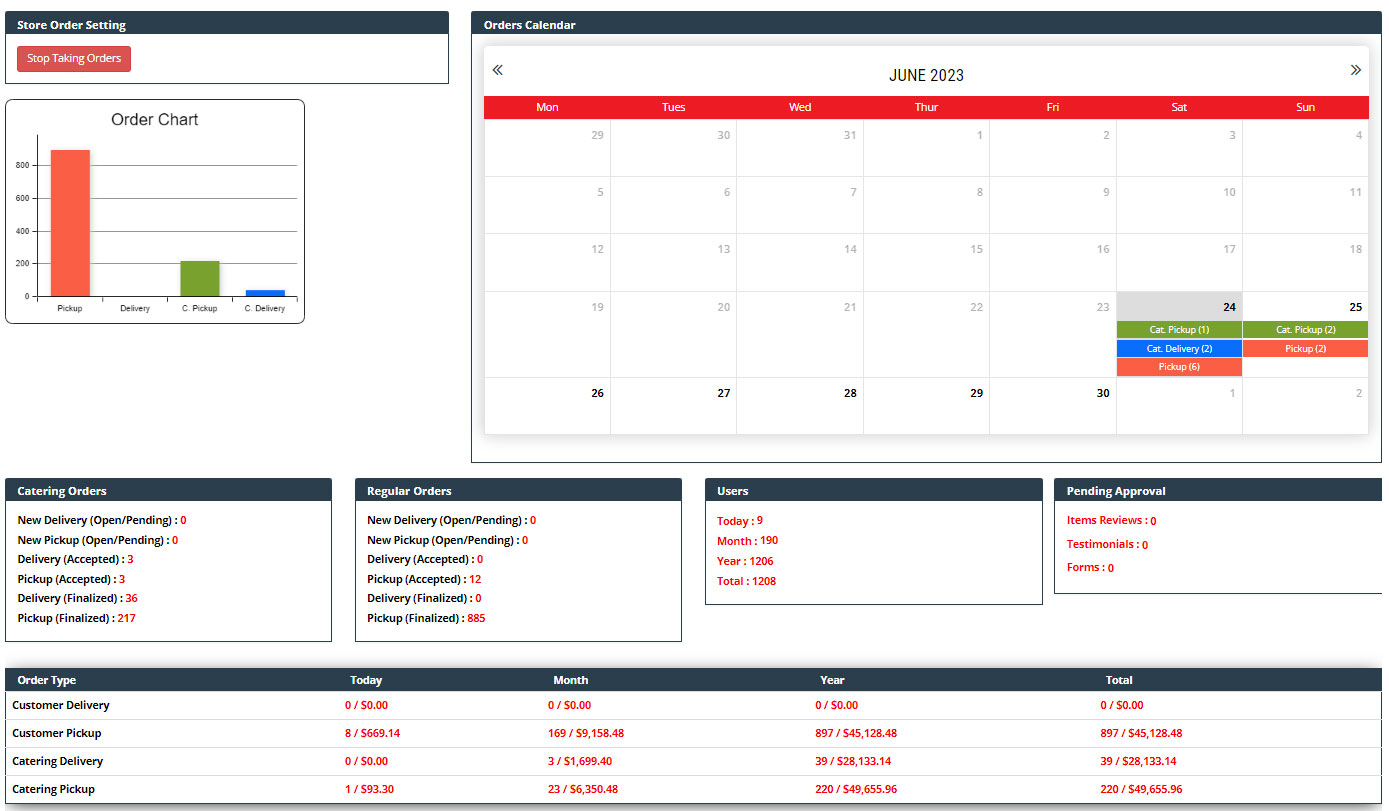Select the blue C. Delivery chart bar
The image size is (1389, 811).
click(265, 293)
